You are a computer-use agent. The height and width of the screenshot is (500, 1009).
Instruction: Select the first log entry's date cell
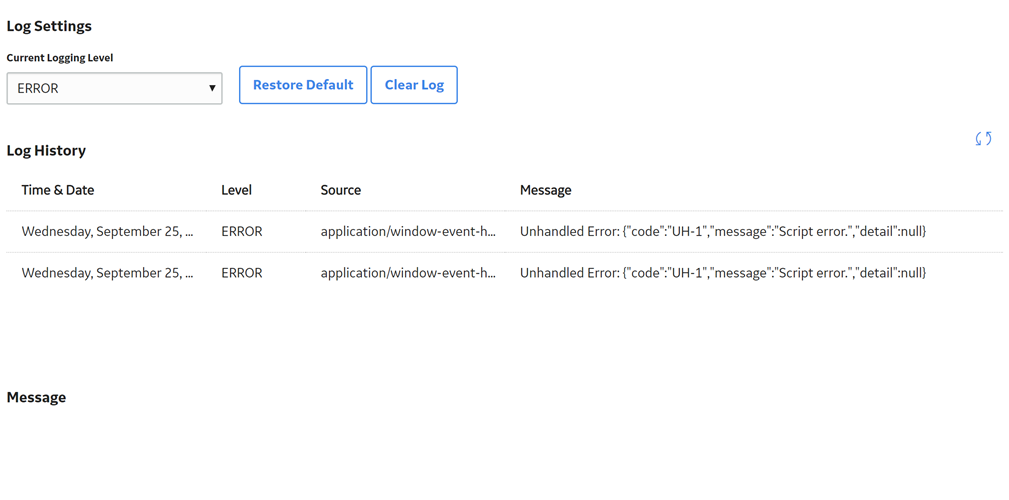[x=107, y=232]
